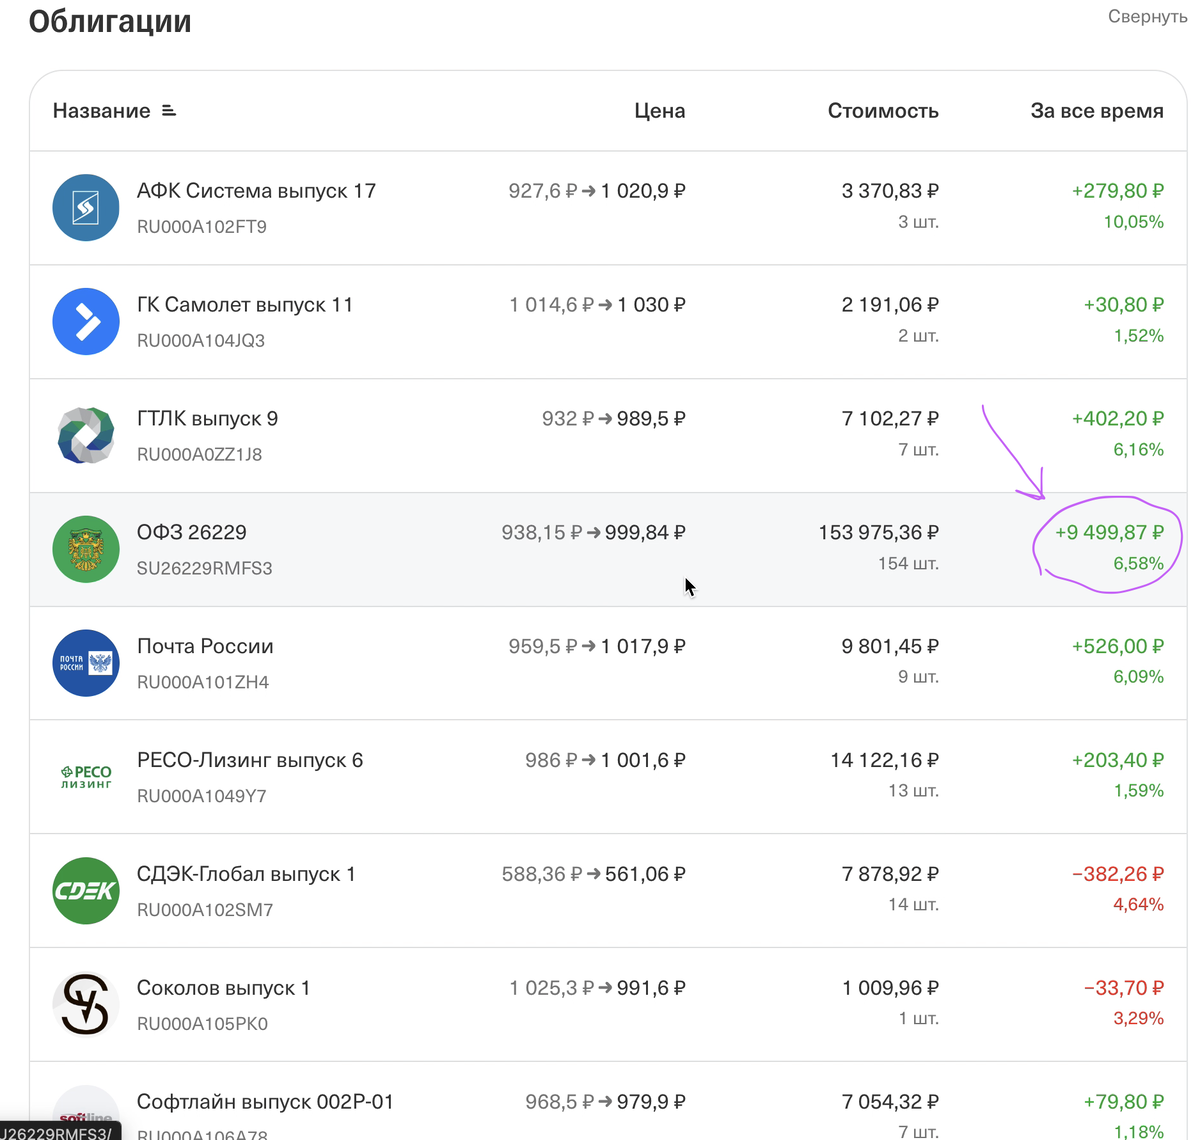Click the ГК Самолет logo icon
The height and width of the screenshot is (1140, 1200).
tap(86, 322)
